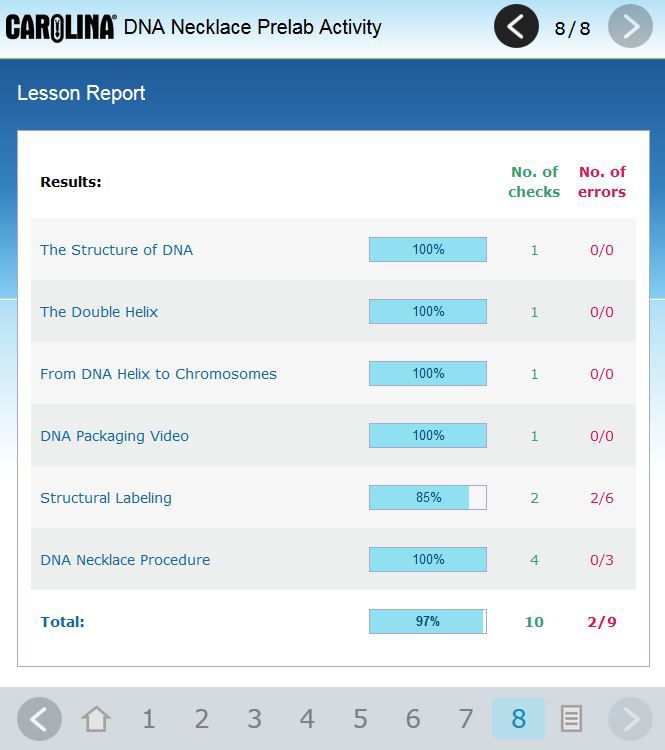
Task: Go to From DNA Helix to Chromosomes
Action: point(158,374)
